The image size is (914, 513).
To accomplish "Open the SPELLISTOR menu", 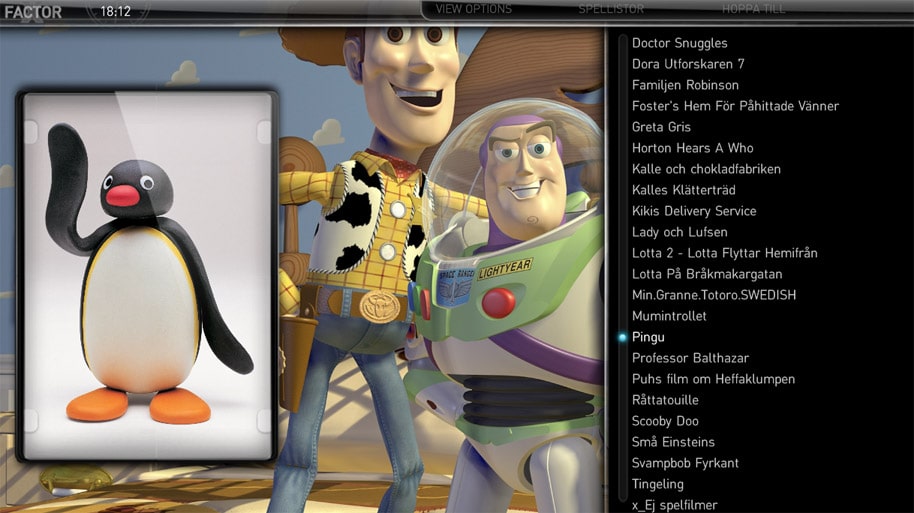I will tap(611, 9).
